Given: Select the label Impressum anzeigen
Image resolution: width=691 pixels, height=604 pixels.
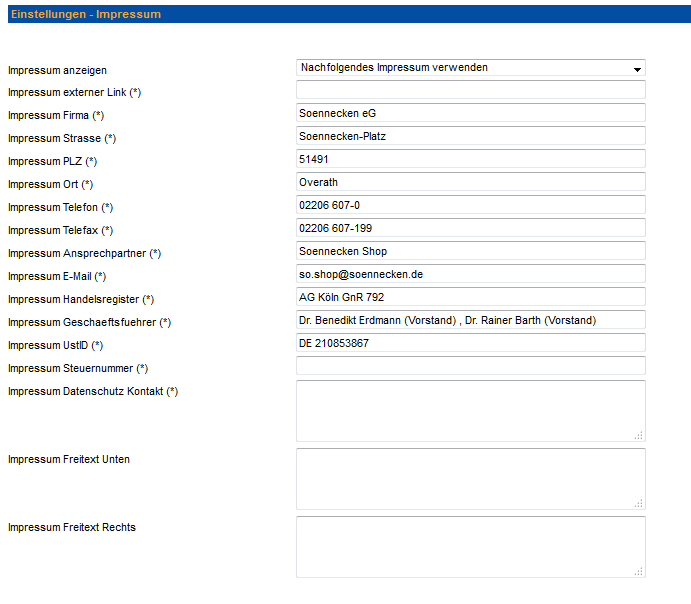Looking at the screenshot, I should [x=57, y=70].
